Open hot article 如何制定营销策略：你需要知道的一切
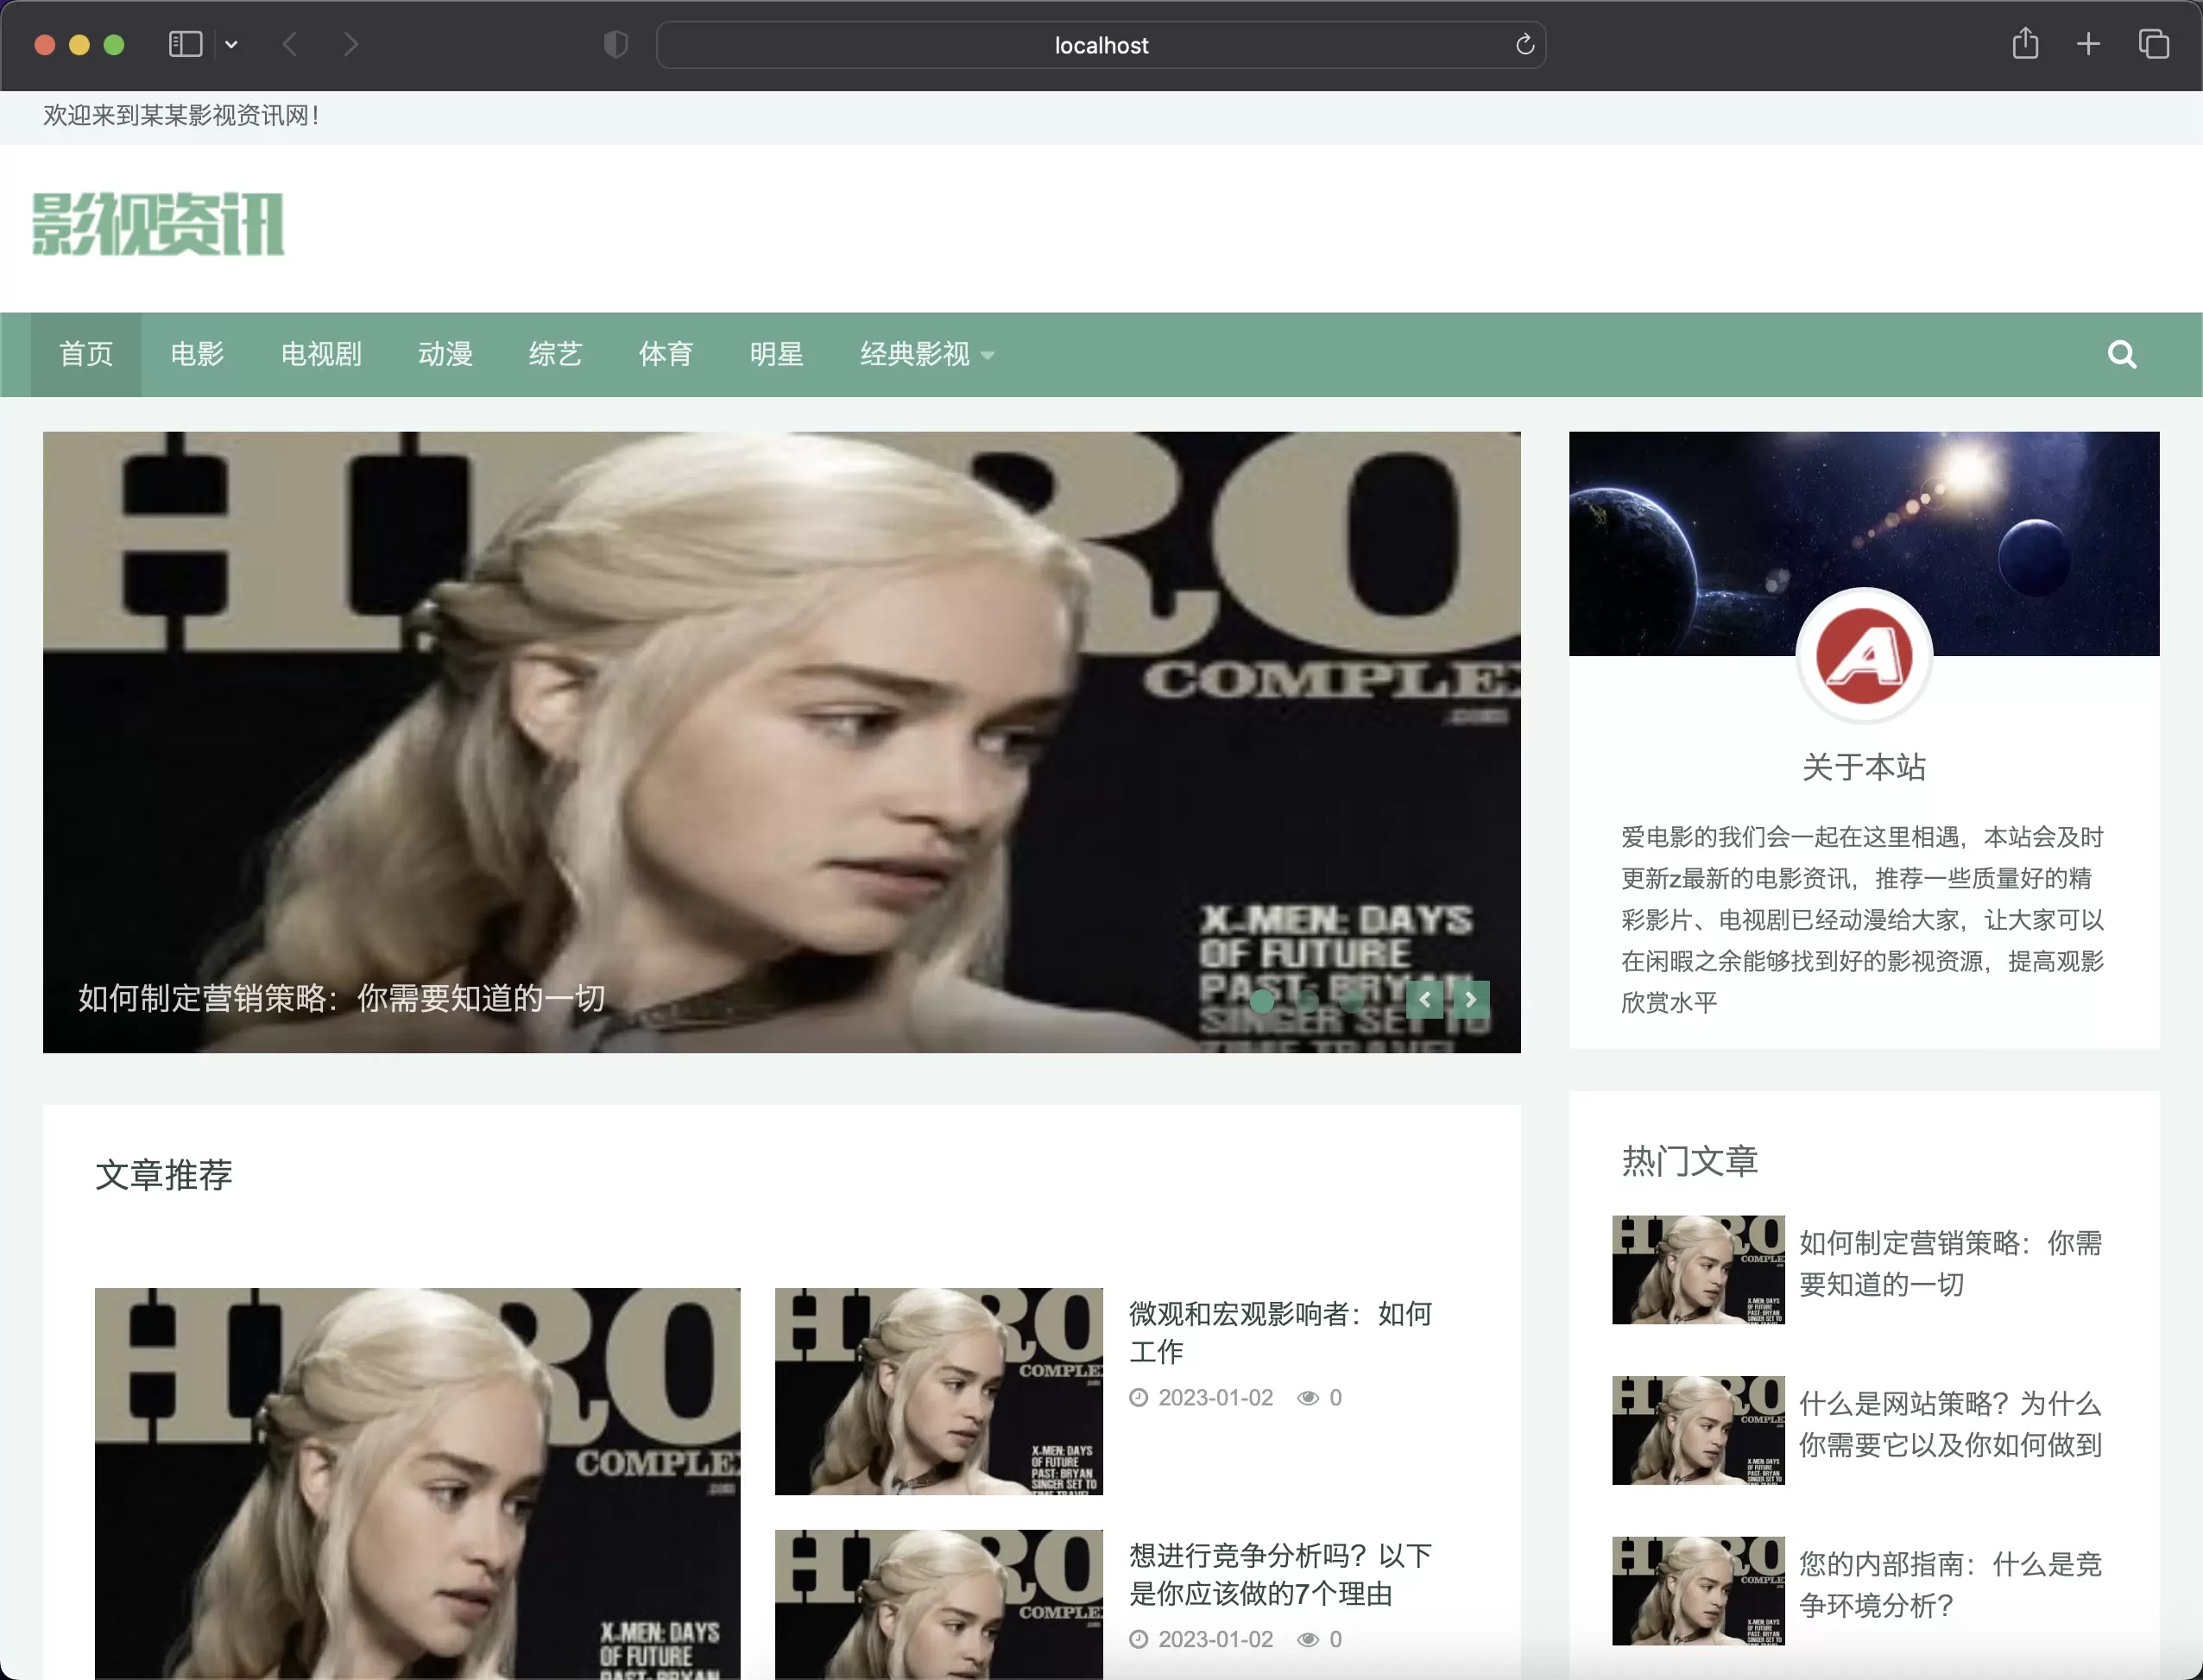Screen dimensions: 2203x1680 1950,1263
